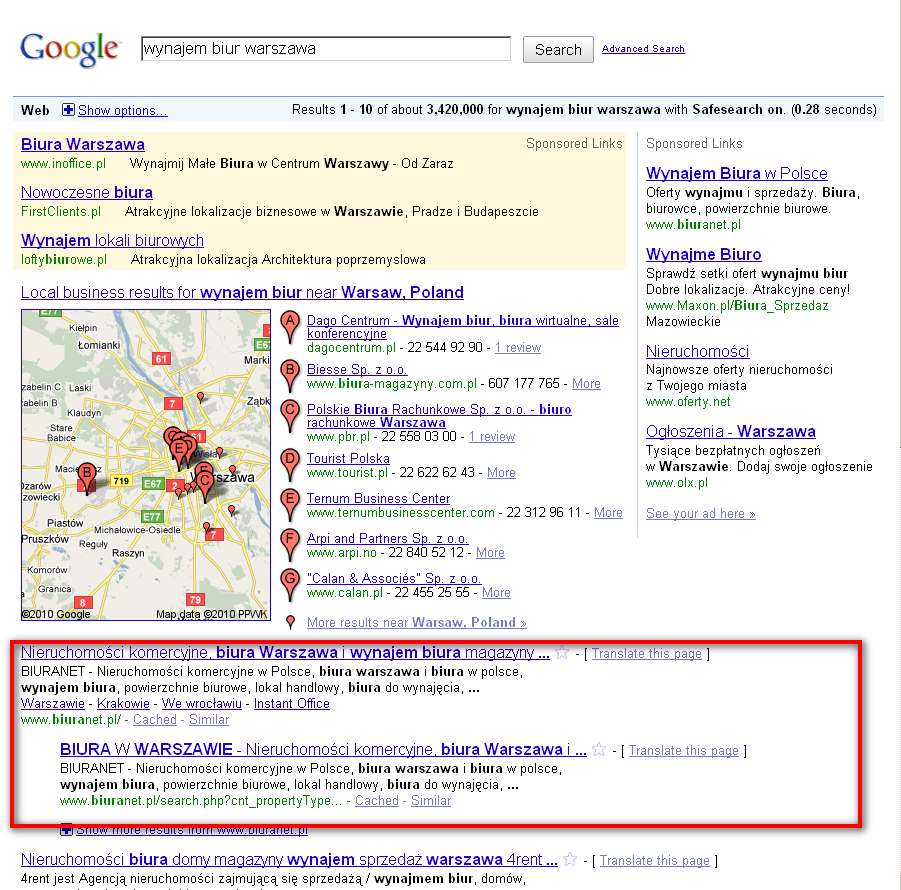Click map marker A next to Dago Centrum
901x890 pixels.
[x=290, y=327]
